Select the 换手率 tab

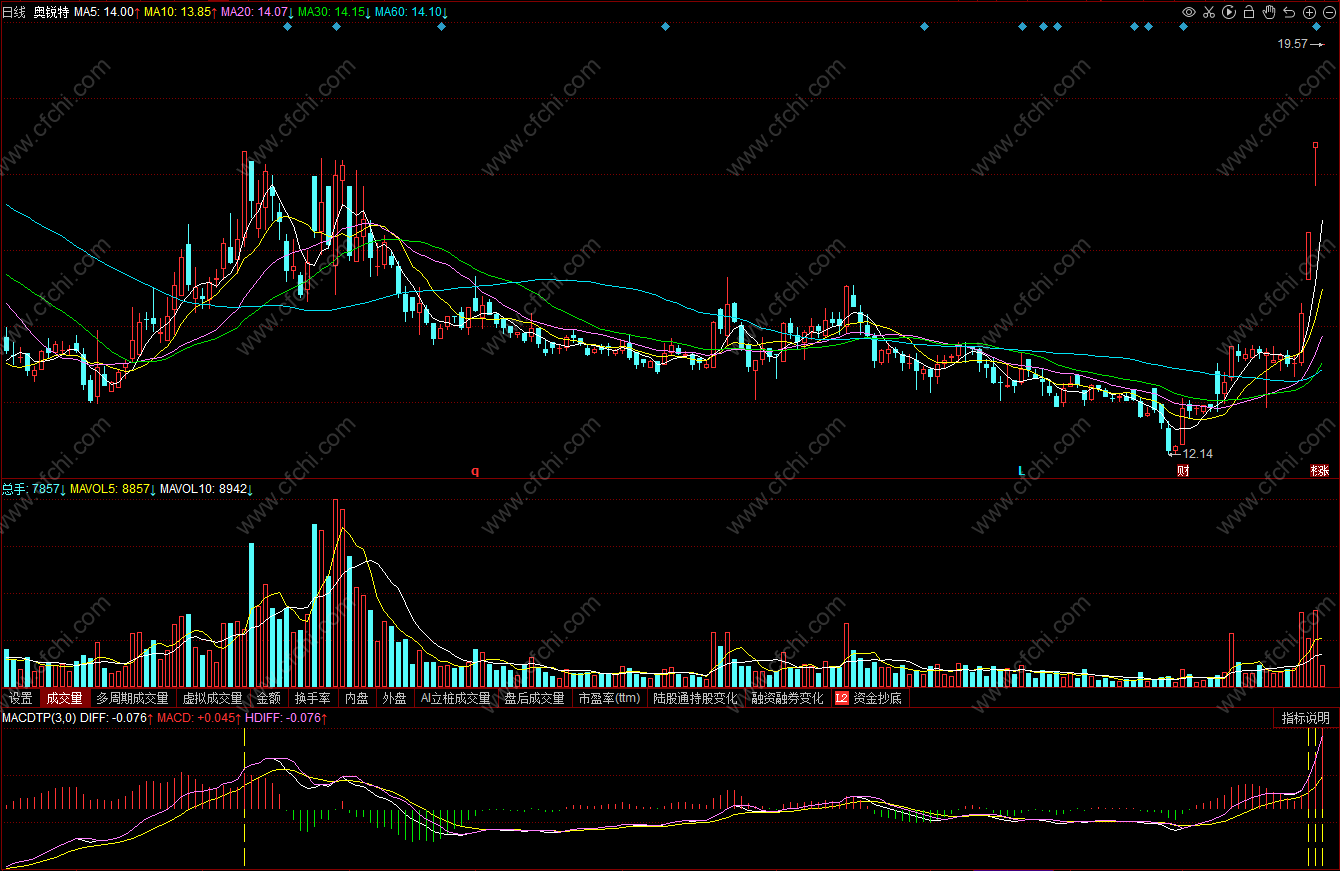[312, 698]
